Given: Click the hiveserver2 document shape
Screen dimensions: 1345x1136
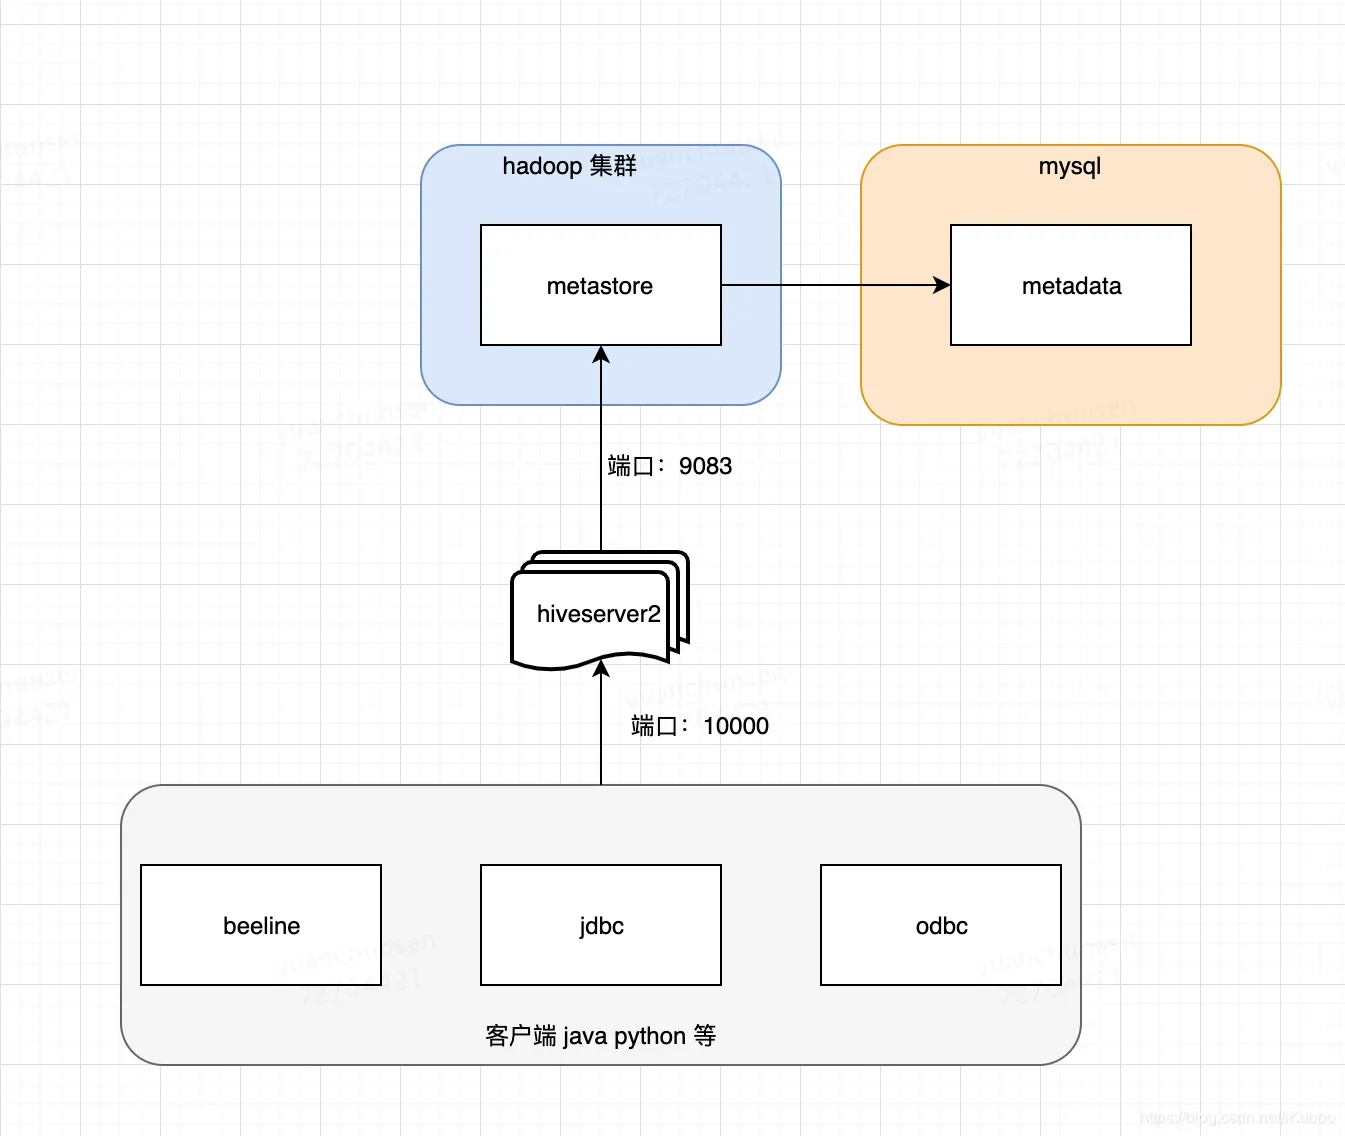Looking at the screenshot, I should (x=600, y=610).
